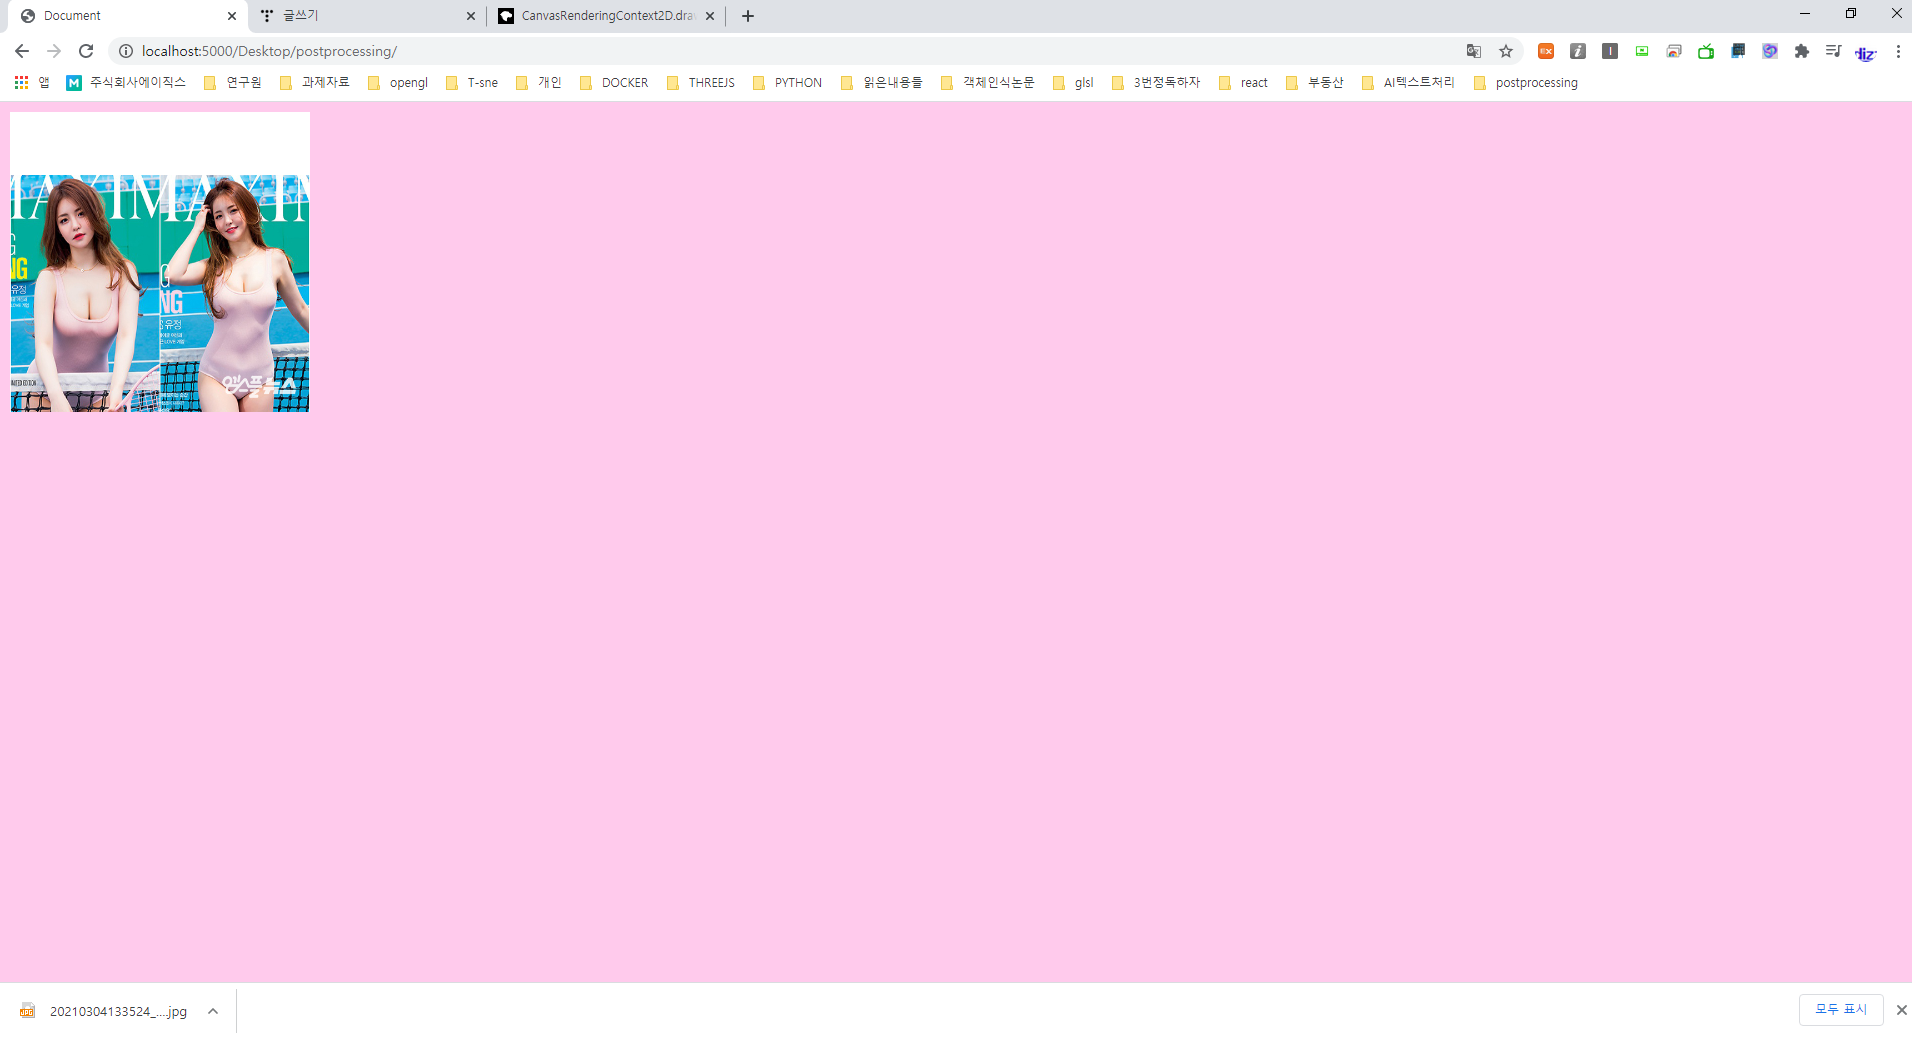Image resolution: width=1912 pixels, height=1037 pixels.
Task: Click the forward navigation arrow
Action: (x=54, y=51)
